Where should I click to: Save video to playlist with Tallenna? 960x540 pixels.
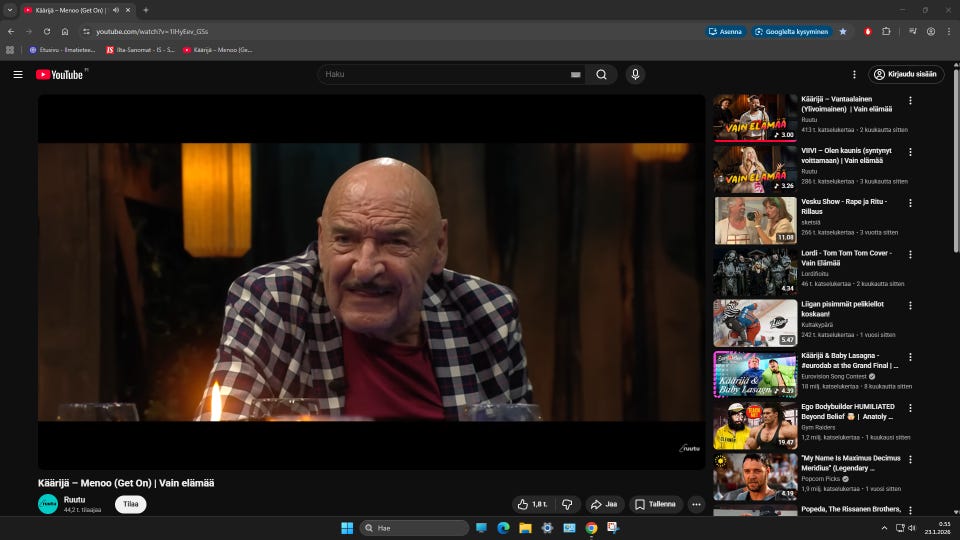655,504
